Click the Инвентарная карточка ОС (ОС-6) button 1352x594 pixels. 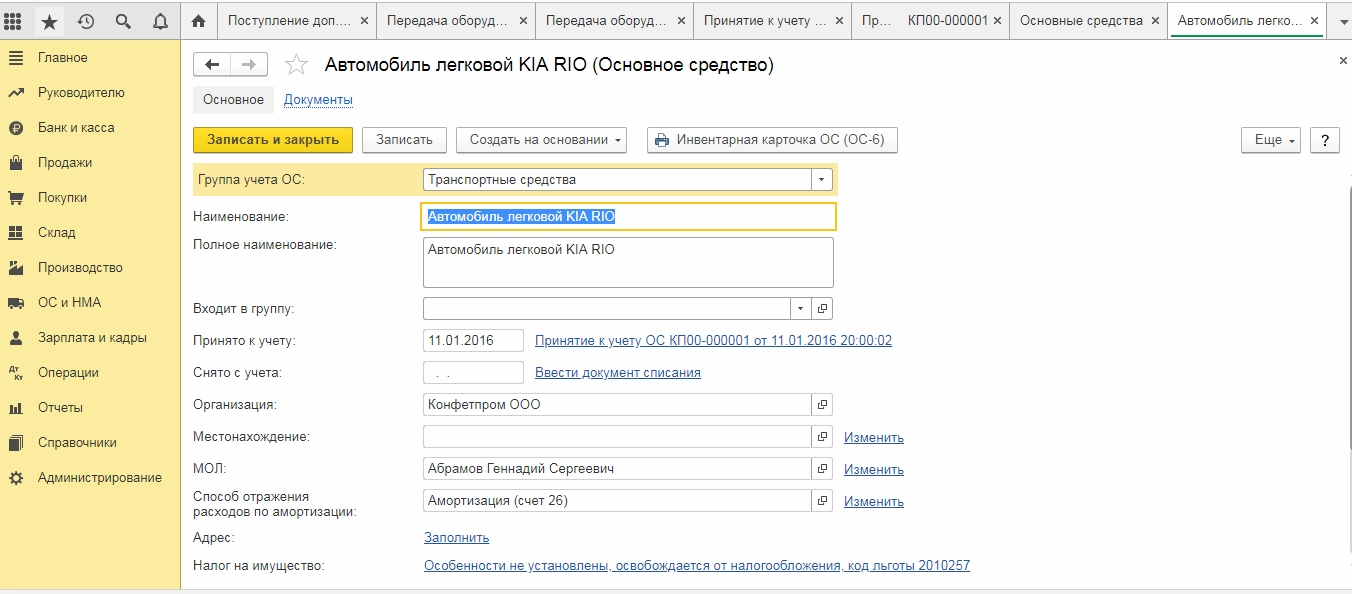click(x=772, y=140)
